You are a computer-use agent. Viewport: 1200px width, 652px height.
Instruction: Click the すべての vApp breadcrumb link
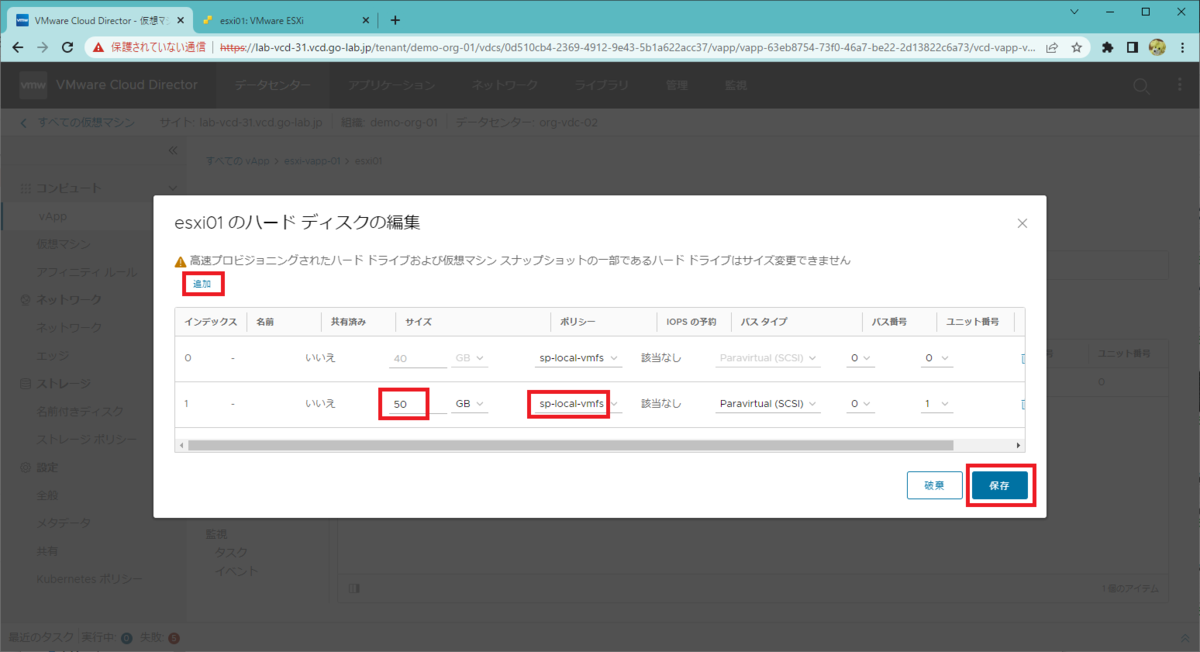[x=239, y=160]
